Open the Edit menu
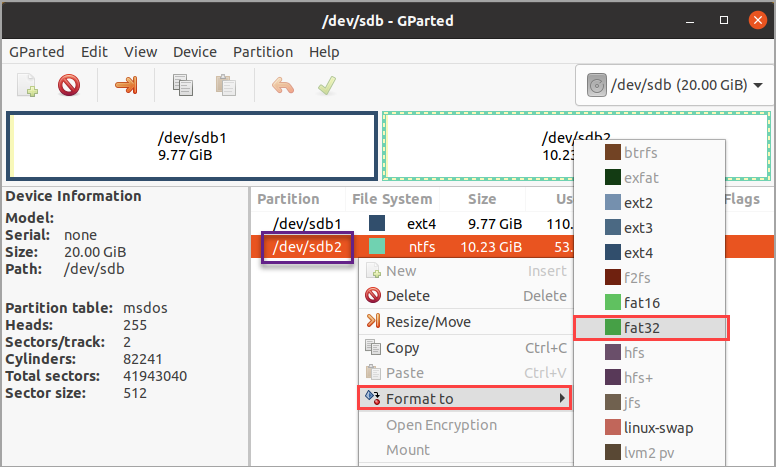 95,52
